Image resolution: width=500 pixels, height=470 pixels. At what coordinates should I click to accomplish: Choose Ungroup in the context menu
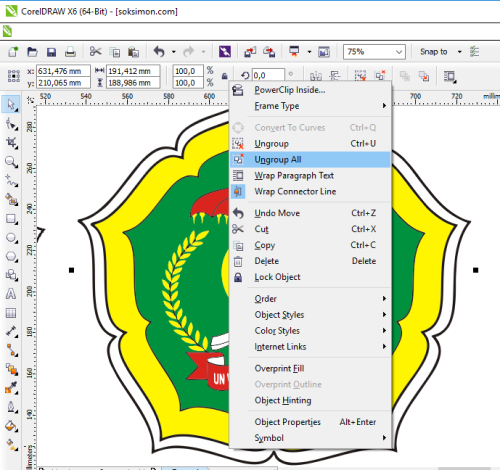[x=310, y=144]
